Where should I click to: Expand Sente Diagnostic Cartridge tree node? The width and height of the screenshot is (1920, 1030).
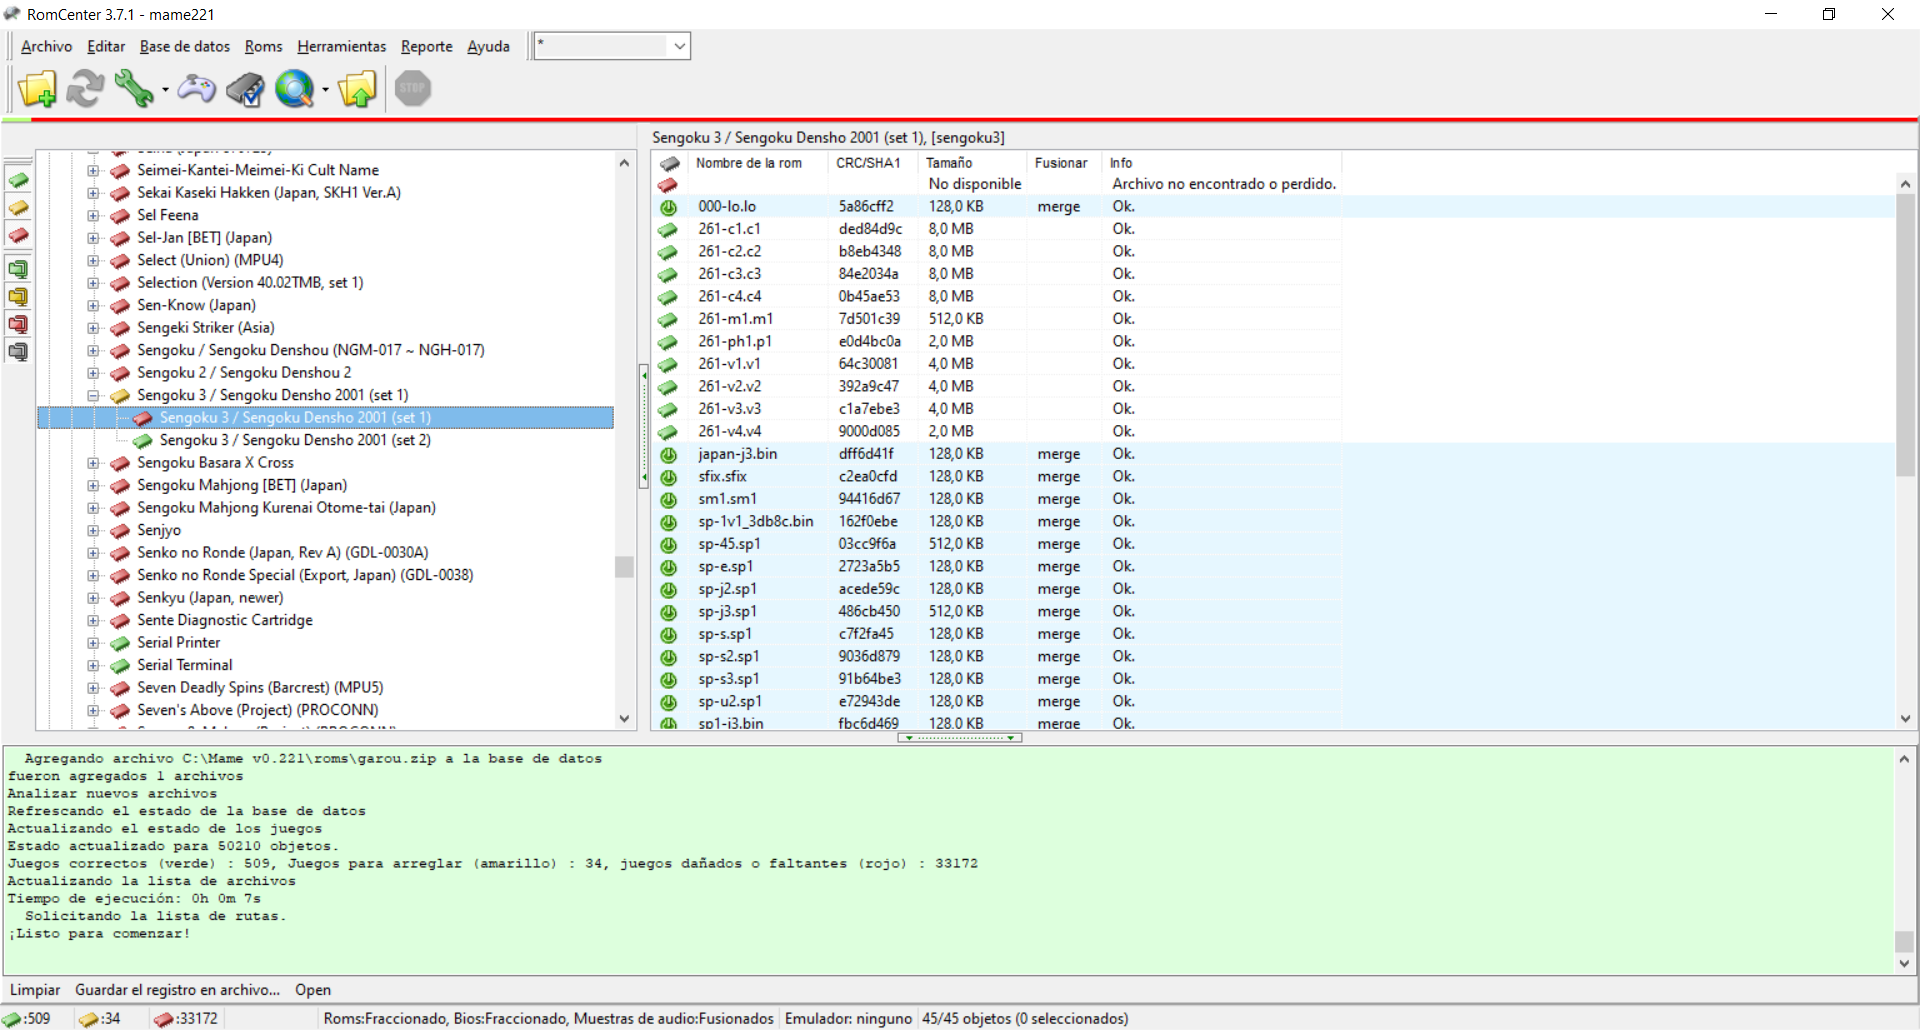click(93, 620)
